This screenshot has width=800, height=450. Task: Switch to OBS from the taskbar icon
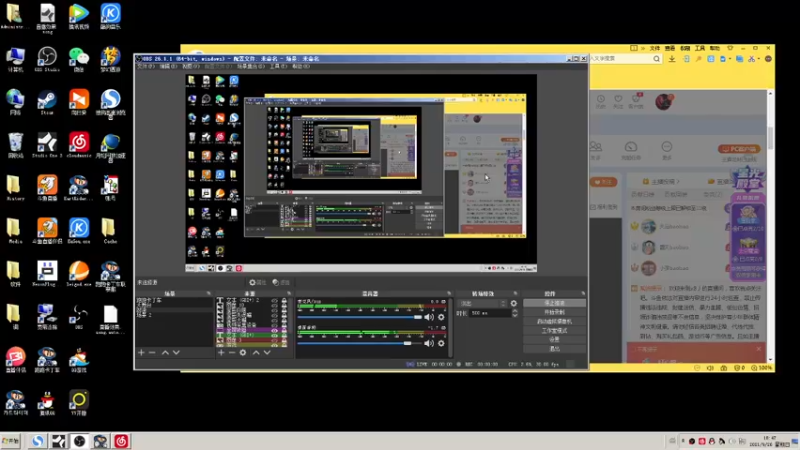point(79,441)
